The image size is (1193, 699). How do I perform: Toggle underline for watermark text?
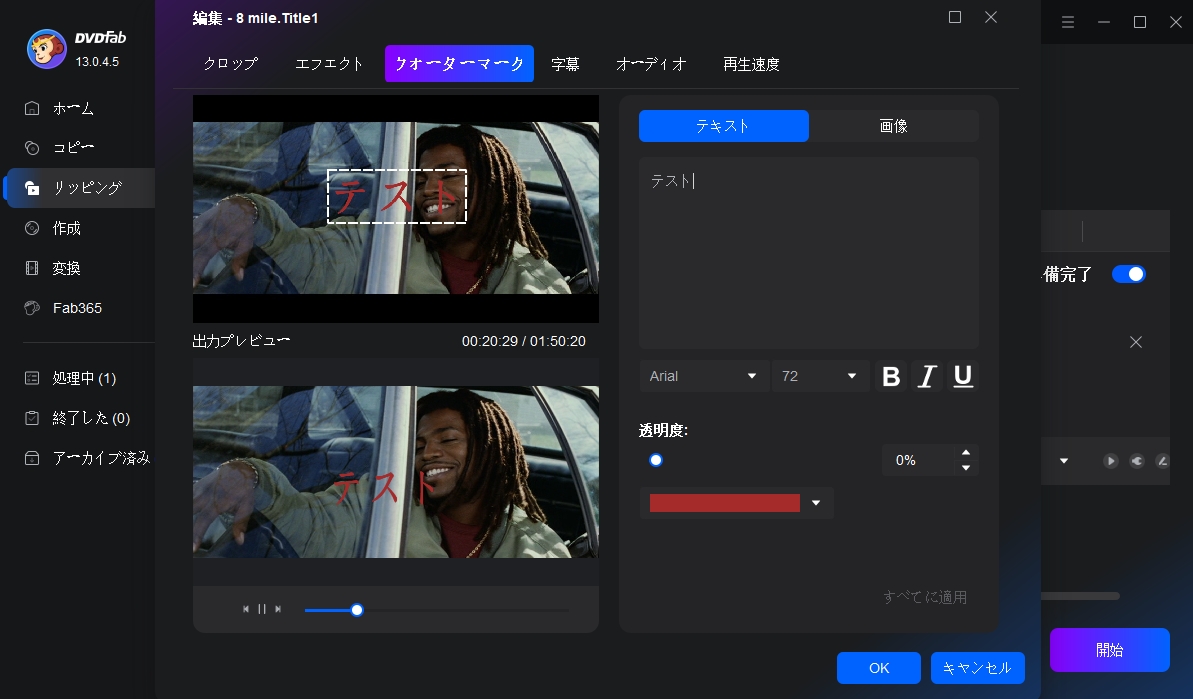(962, 377)
